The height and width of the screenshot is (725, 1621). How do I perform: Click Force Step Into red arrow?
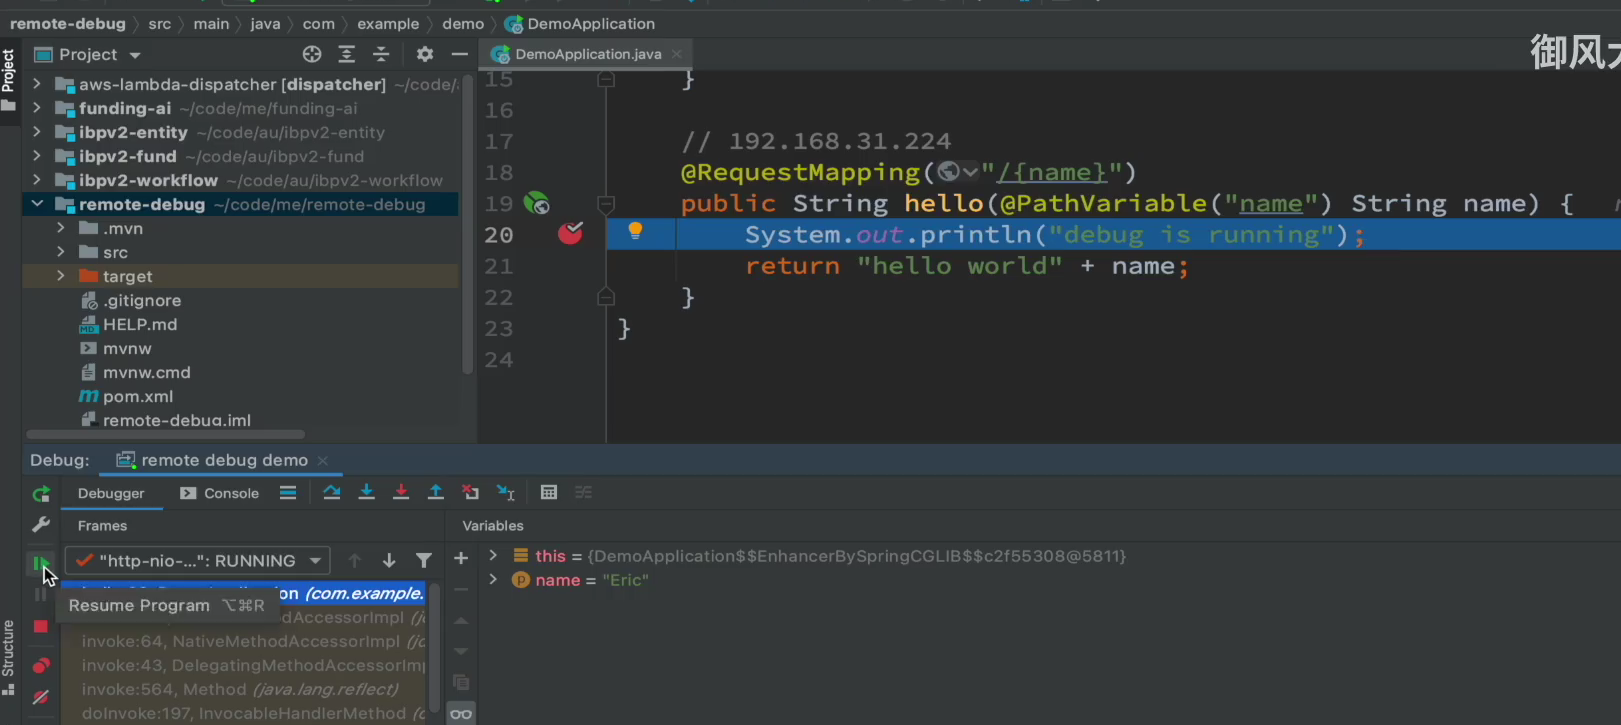click(x=401, y=492)
